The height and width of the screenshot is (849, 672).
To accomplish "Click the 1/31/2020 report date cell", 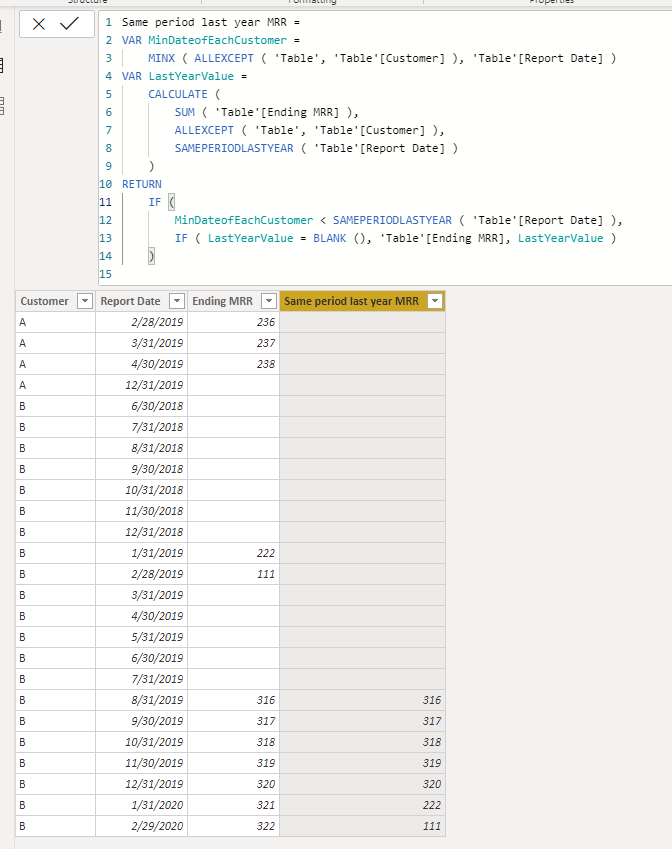I will [141, 805].
